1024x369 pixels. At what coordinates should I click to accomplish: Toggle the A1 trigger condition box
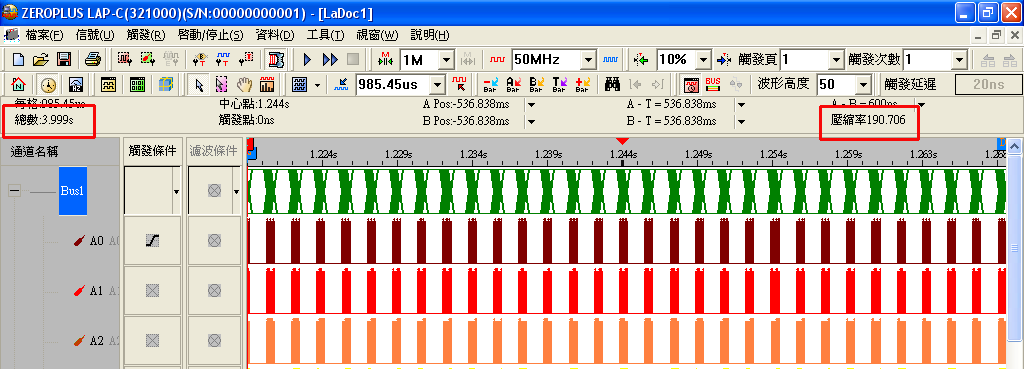(153, 291)
